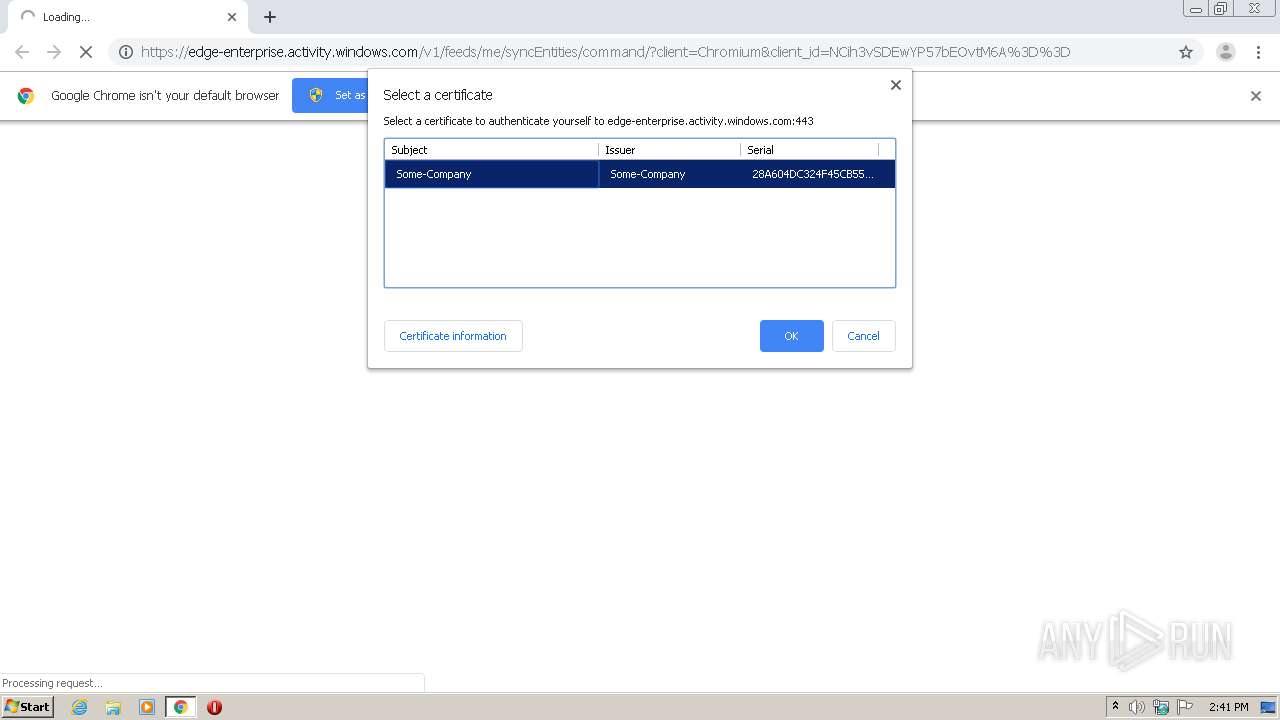Sort certificates by Issuer column
Screen dimensions: 1280x720
click(x=669, y=149)
